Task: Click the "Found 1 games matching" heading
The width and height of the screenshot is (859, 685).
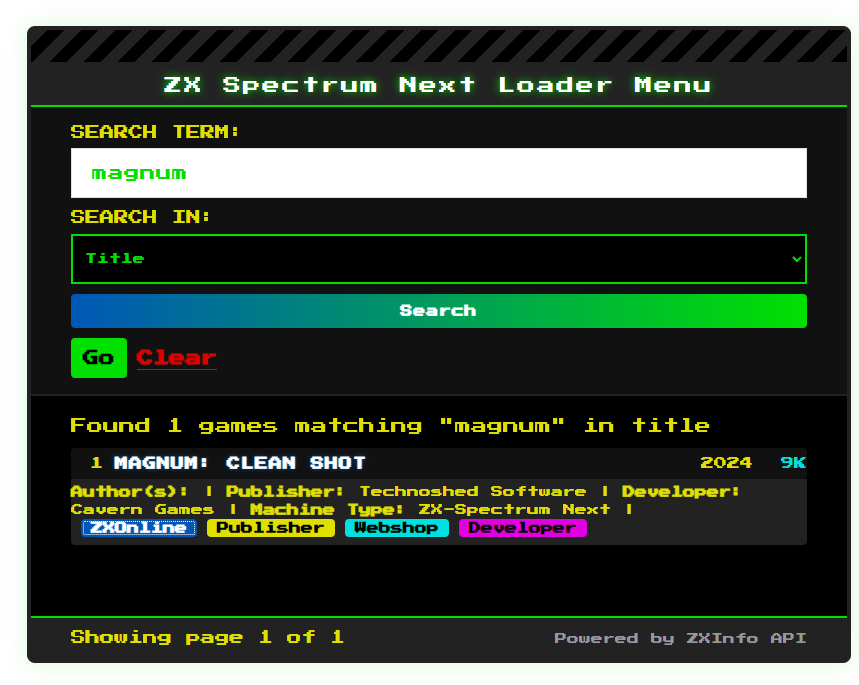Action: (x=389, y=426)
